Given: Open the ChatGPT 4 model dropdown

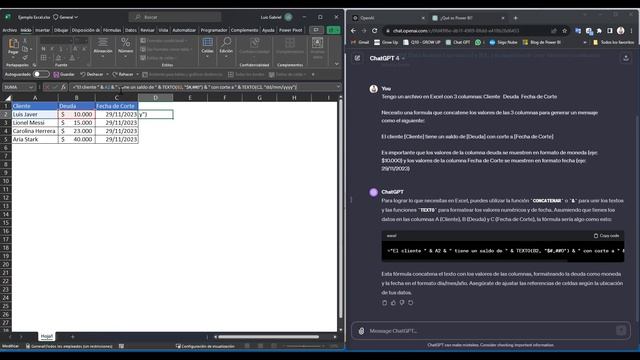Looking at the screenshot, I should point(387,58).
